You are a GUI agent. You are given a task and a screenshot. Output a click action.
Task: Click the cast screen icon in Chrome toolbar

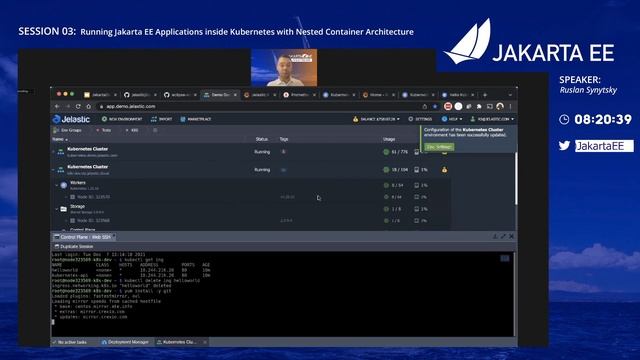coord(489,107)
